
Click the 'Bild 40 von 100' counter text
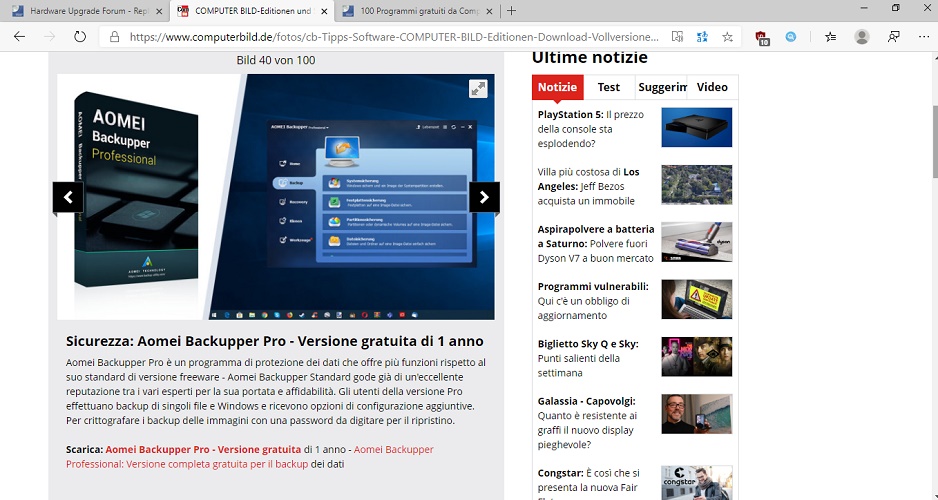coord(276,60)
